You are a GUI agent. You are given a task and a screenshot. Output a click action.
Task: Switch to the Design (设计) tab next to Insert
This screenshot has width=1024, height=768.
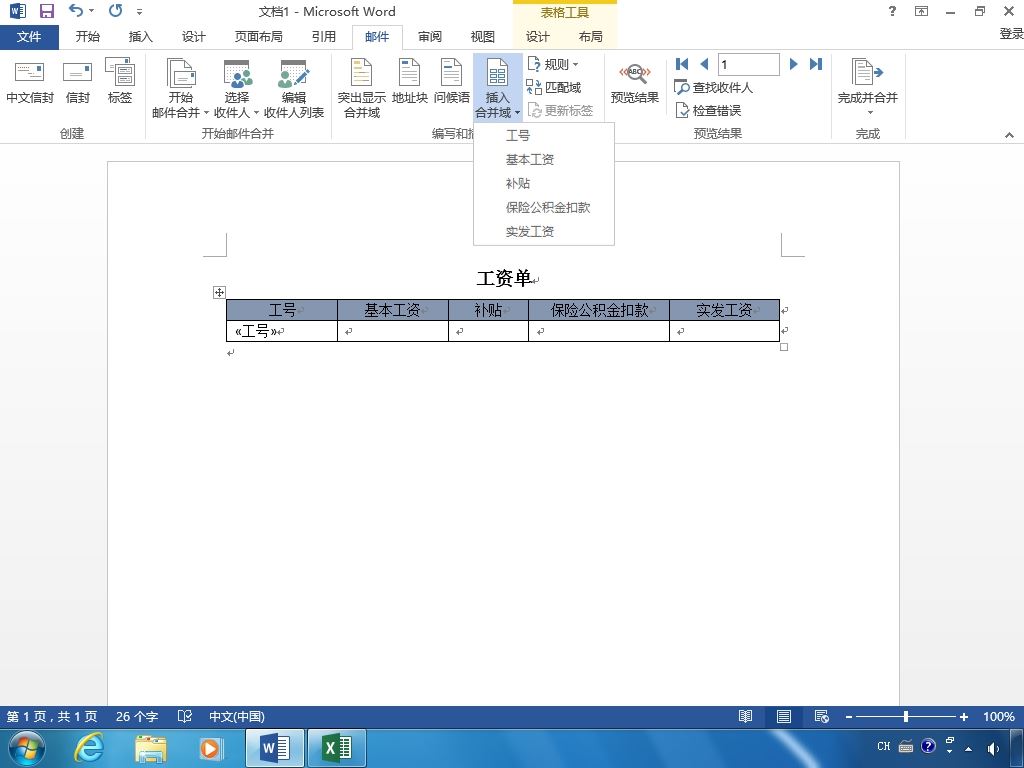pos(193,37)
